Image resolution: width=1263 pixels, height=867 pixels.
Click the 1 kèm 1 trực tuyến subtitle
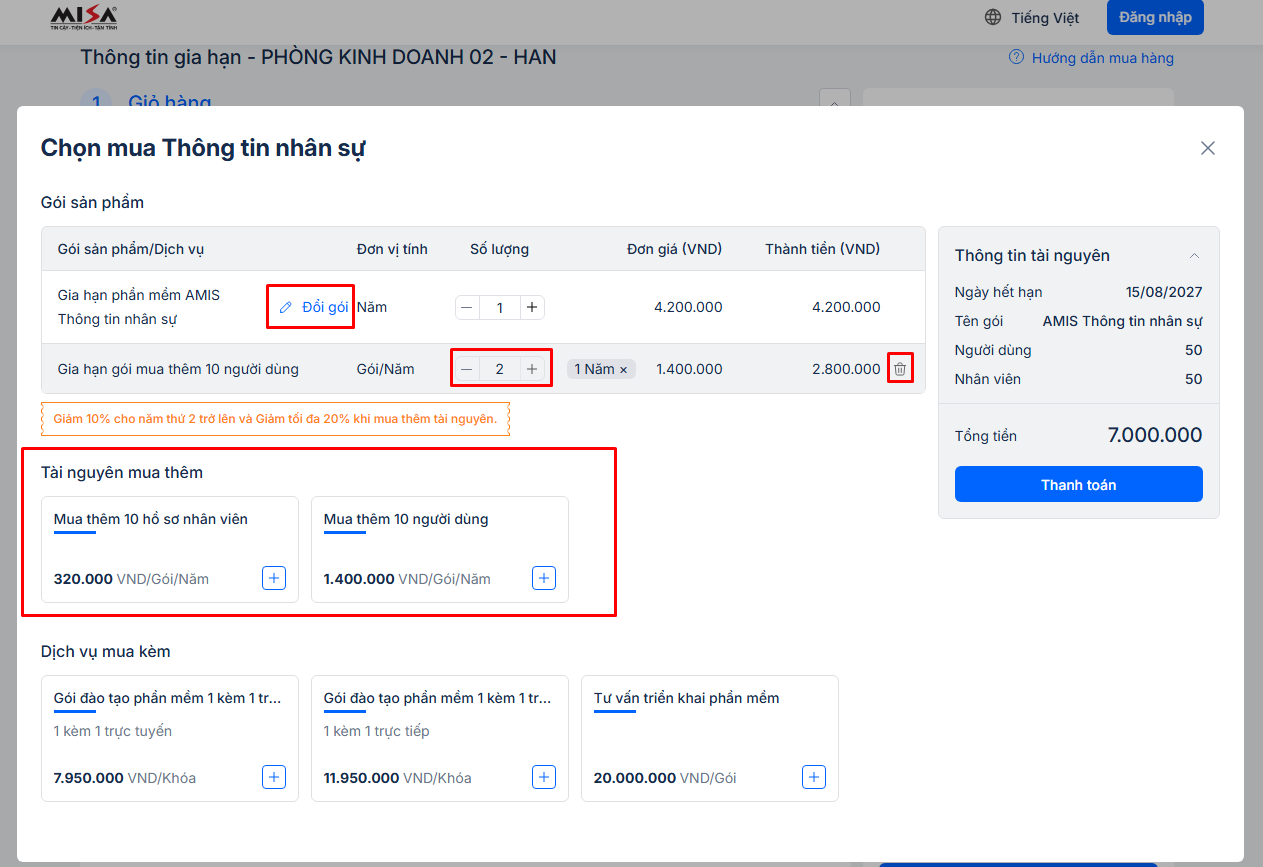coord(113,731)
